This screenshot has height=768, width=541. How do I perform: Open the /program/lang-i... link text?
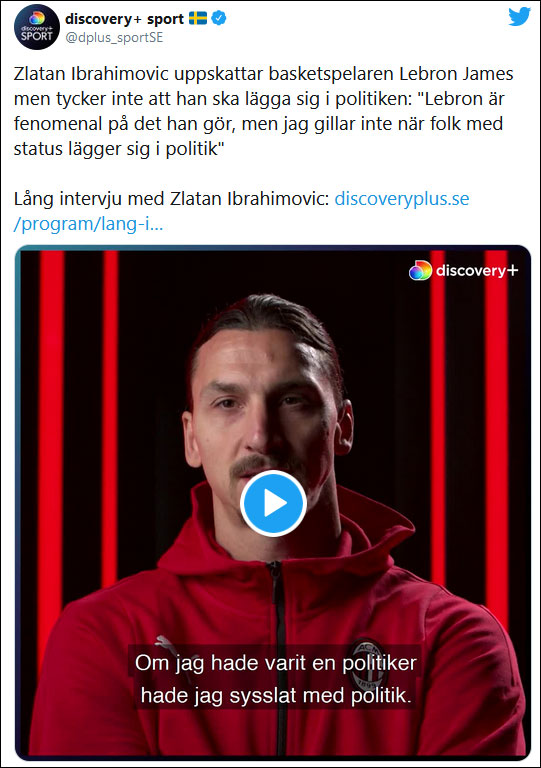pyautogui.click(x=88, y=224)
